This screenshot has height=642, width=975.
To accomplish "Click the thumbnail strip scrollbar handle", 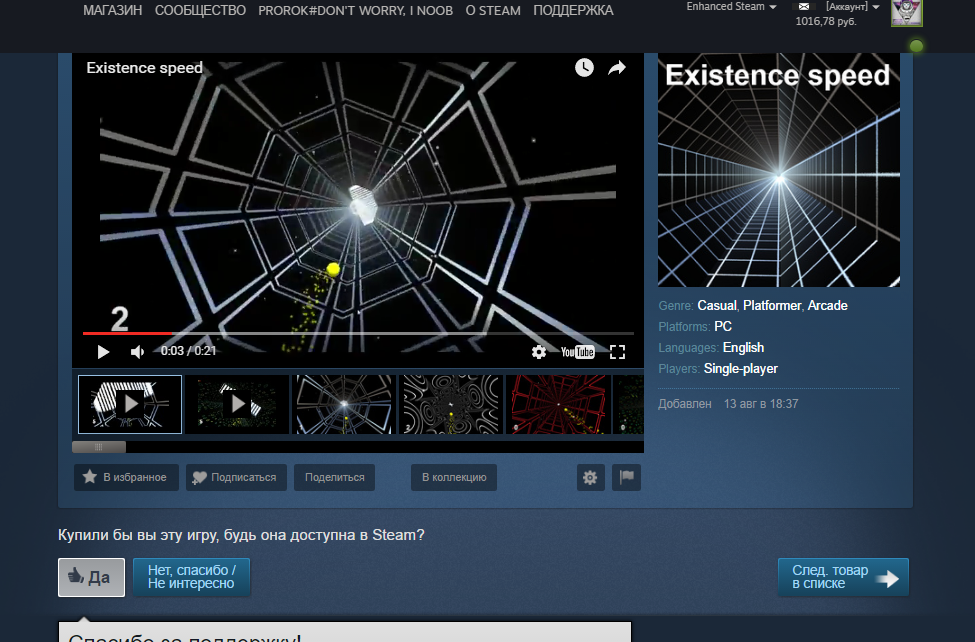I will [x=99, y=447].
